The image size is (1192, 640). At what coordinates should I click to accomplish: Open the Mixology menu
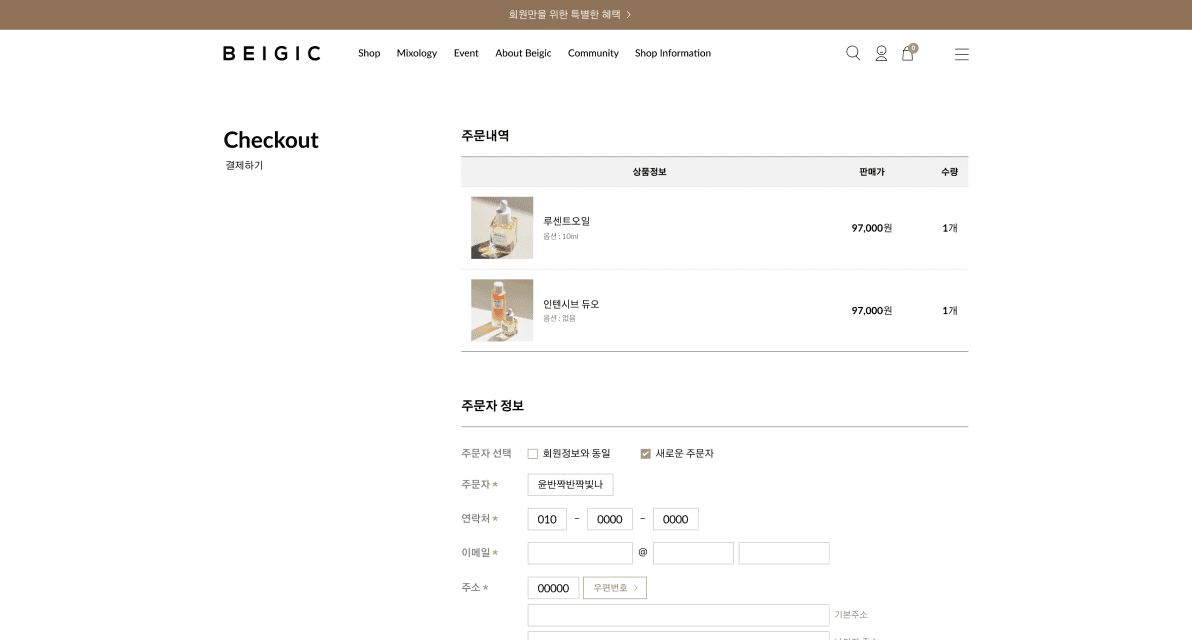(417, 53)
